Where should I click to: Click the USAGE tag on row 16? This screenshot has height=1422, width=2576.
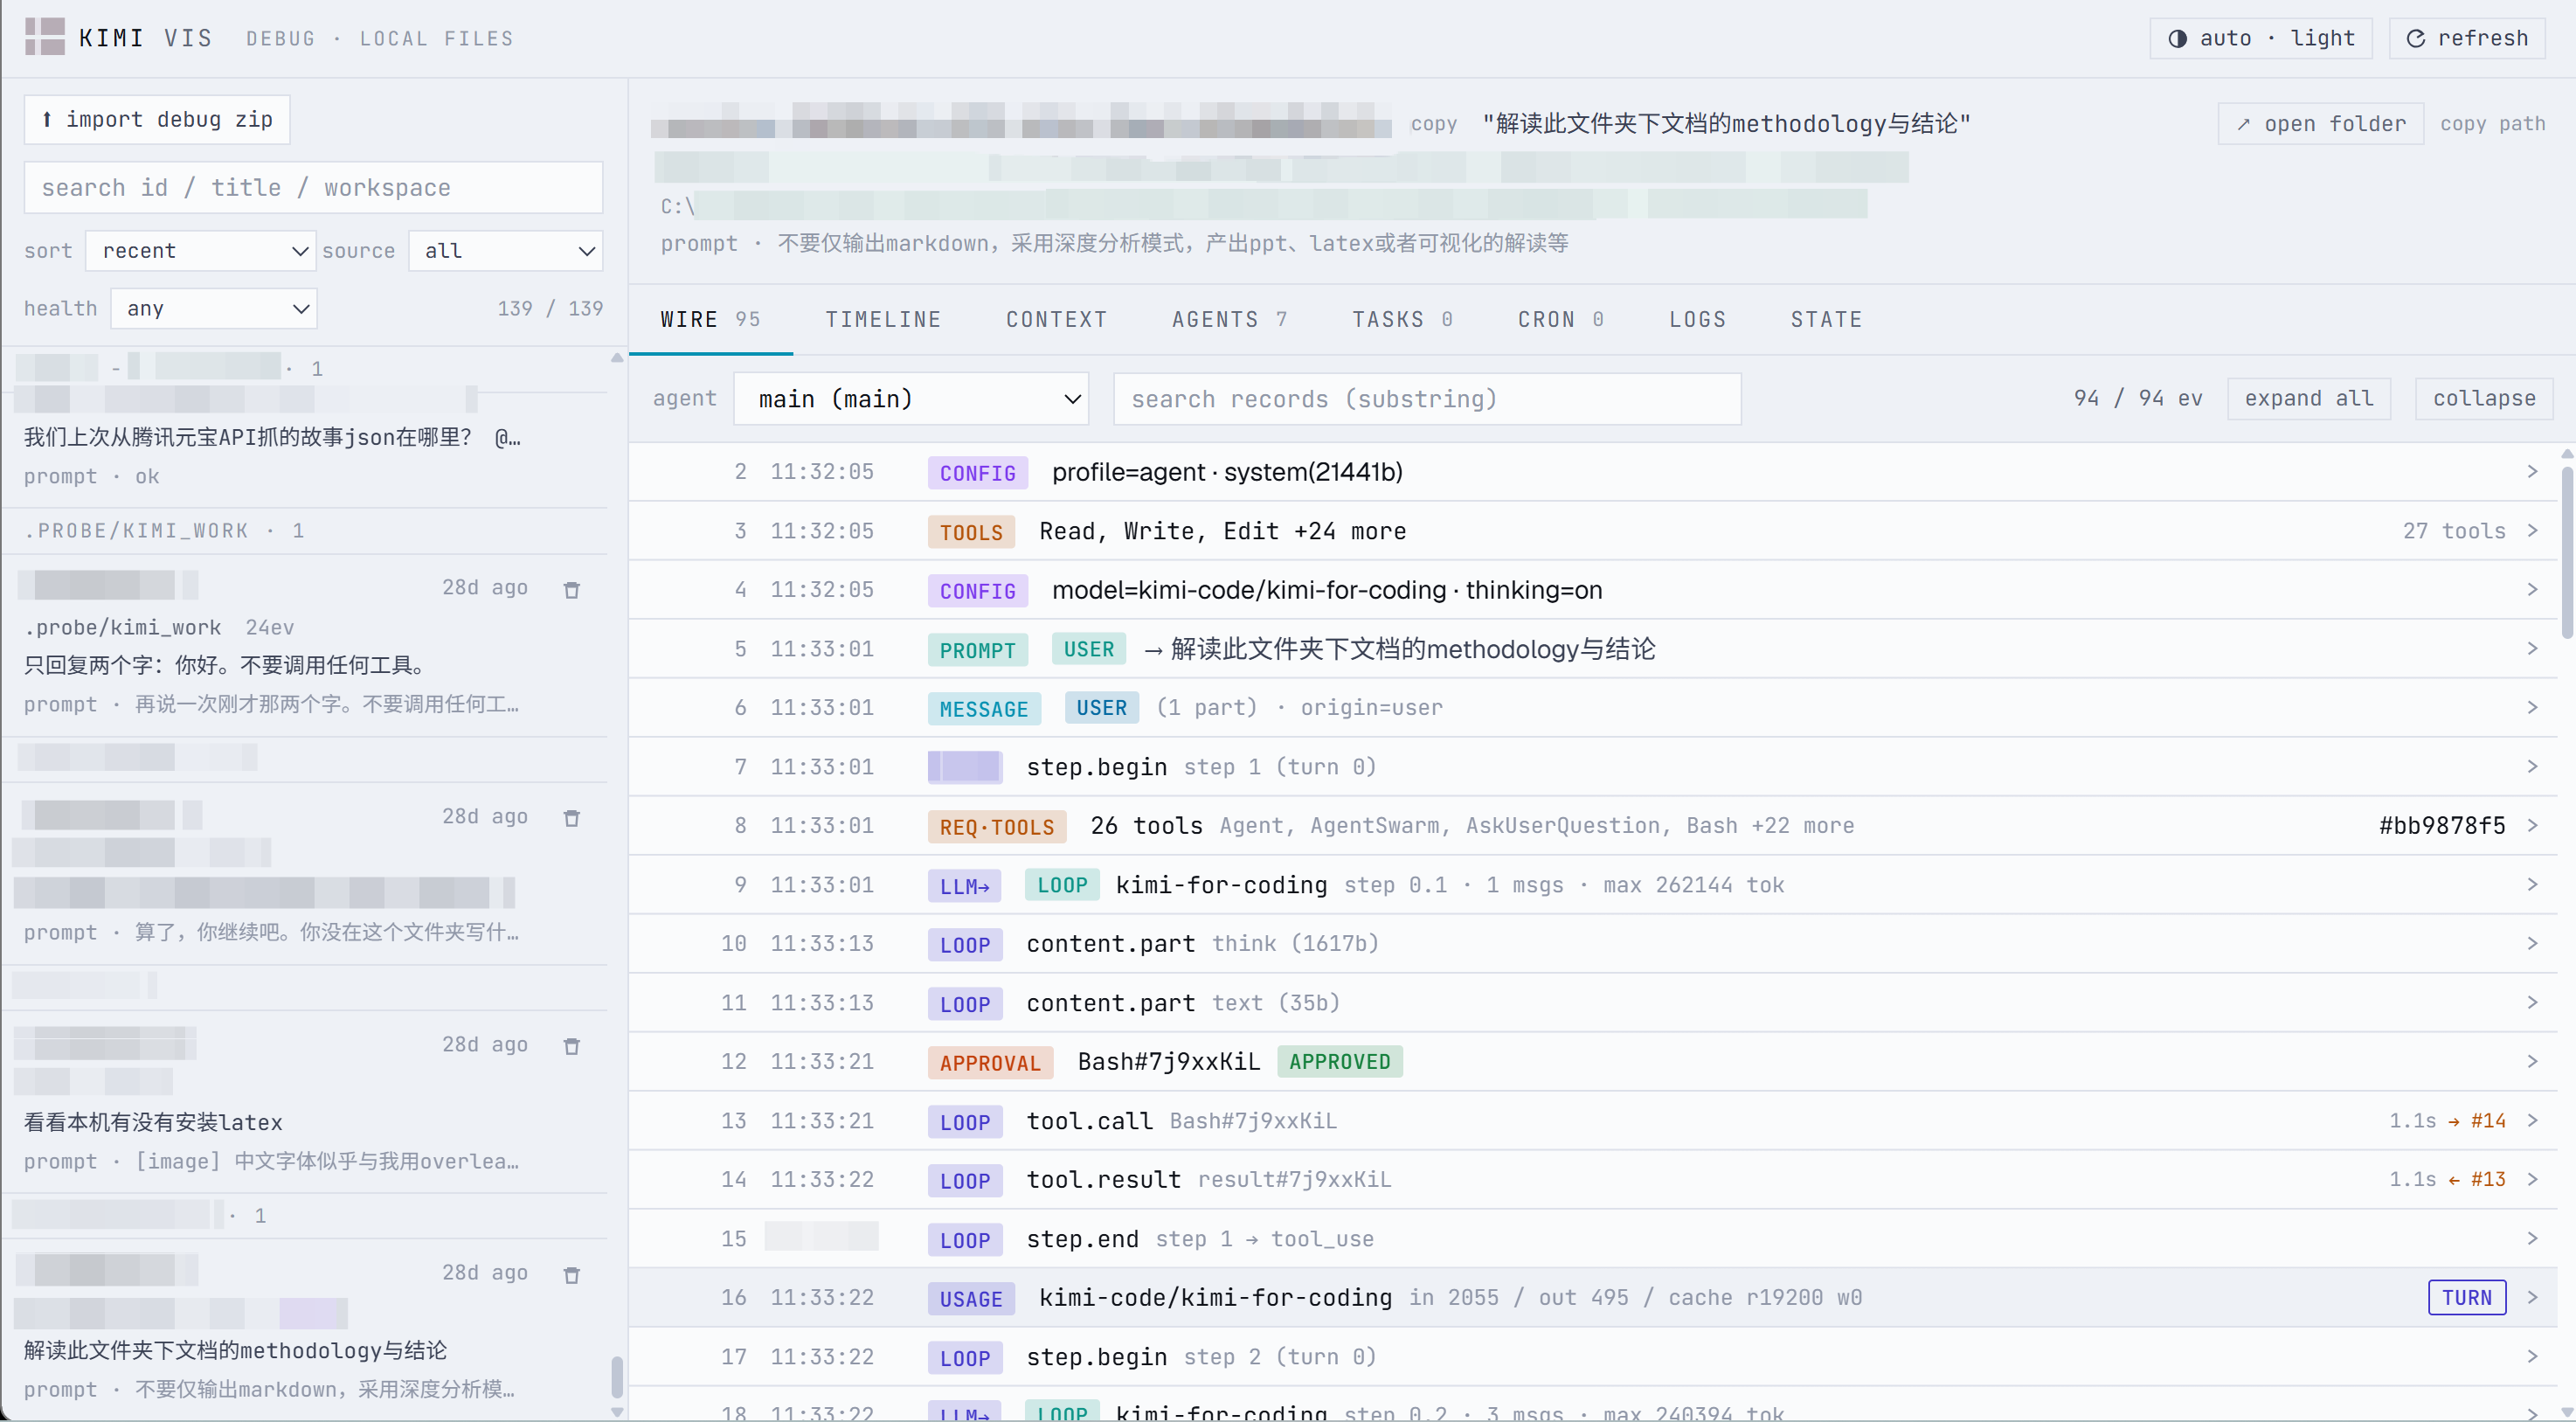[x=970, y=1298]
